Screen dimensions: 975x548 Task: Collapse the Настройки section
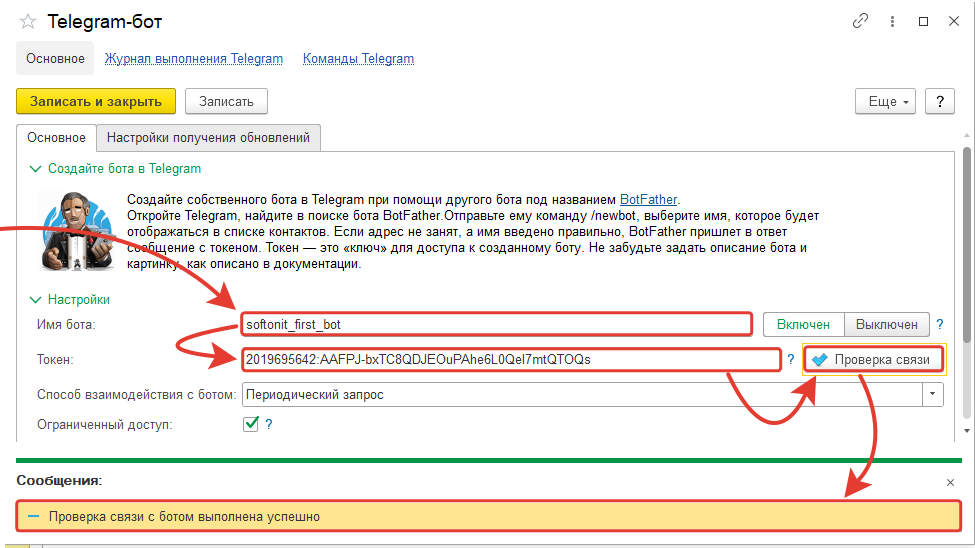tap(36, 299)
